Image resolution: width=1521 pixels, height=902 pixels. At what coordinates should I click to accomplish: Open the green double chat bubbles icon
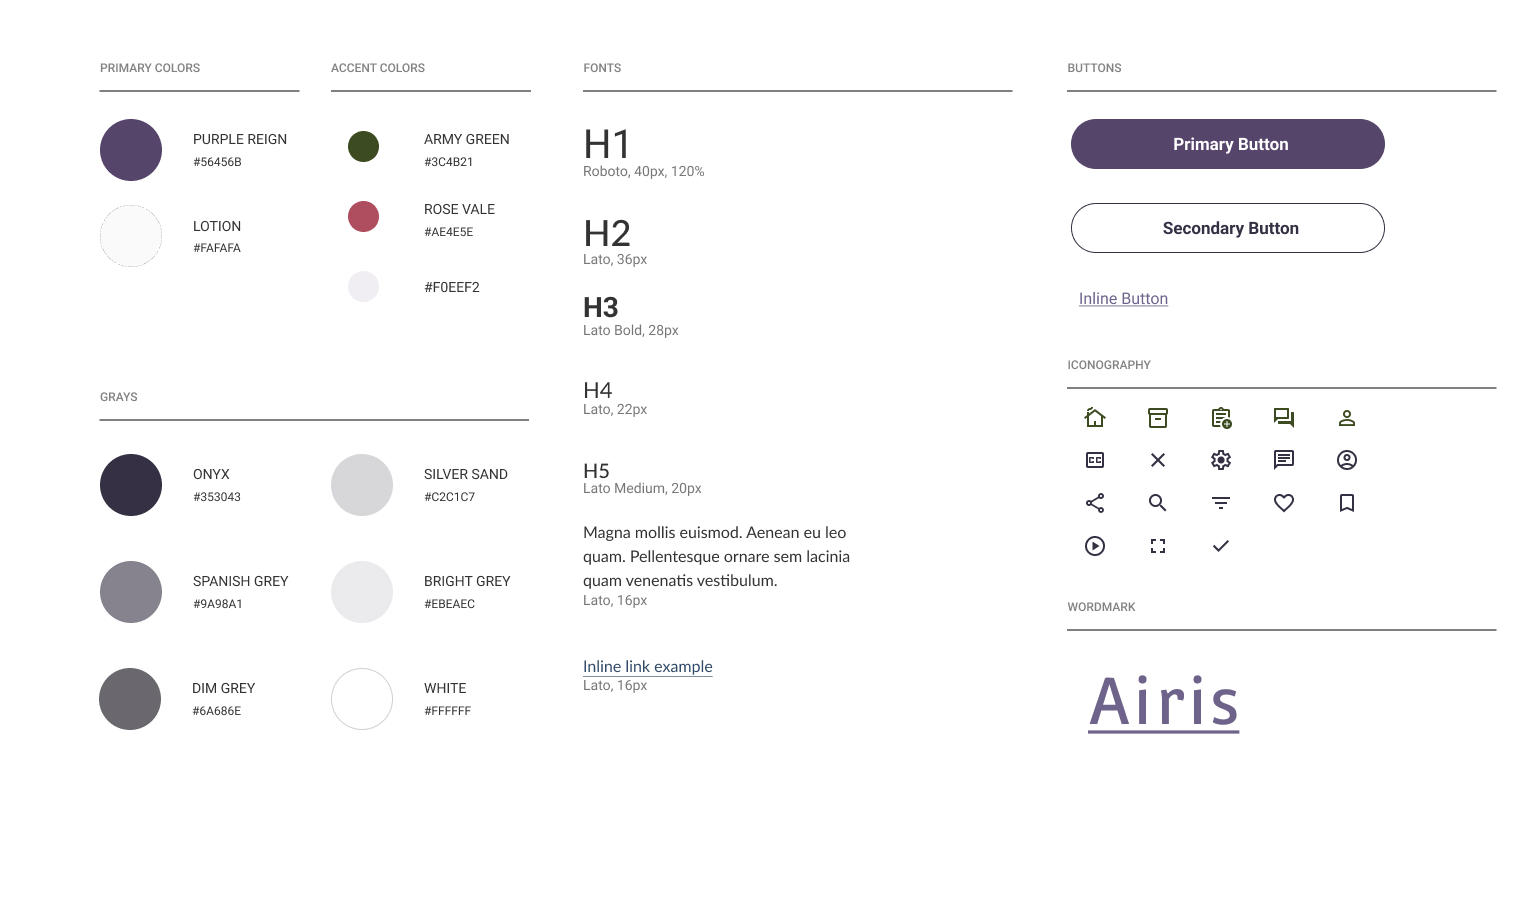1284,418
